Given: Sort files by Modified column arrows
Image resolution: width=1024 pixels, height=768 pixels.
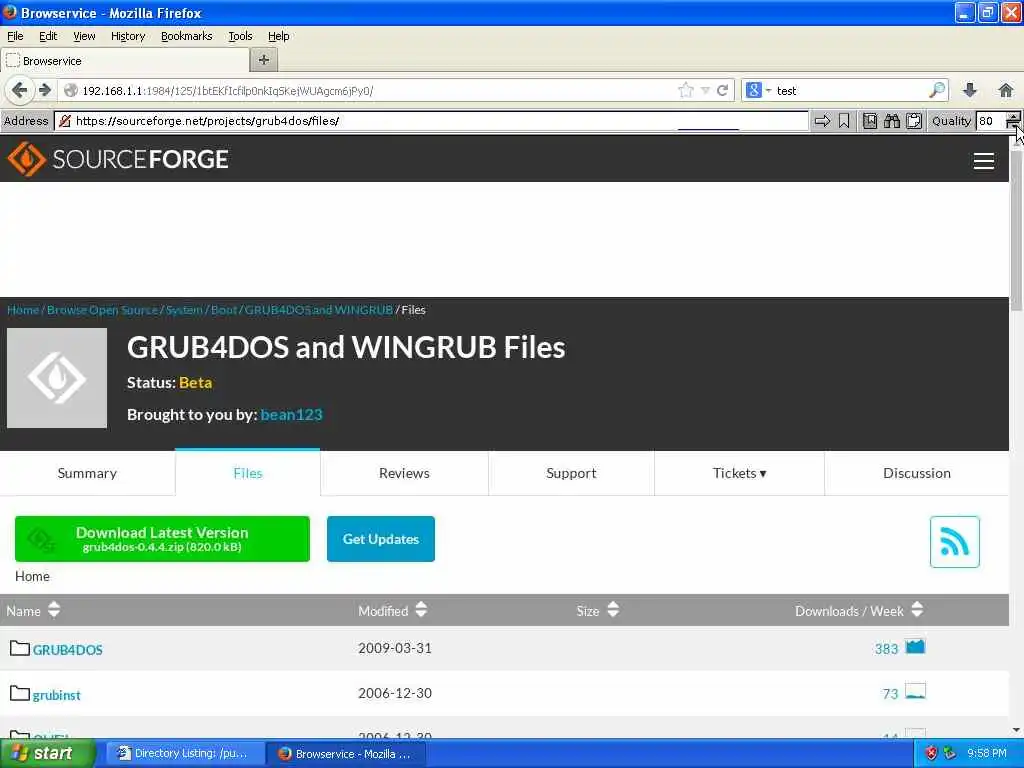Looking at the screenshot, I should pyautogui.click(x=421, y=610).
